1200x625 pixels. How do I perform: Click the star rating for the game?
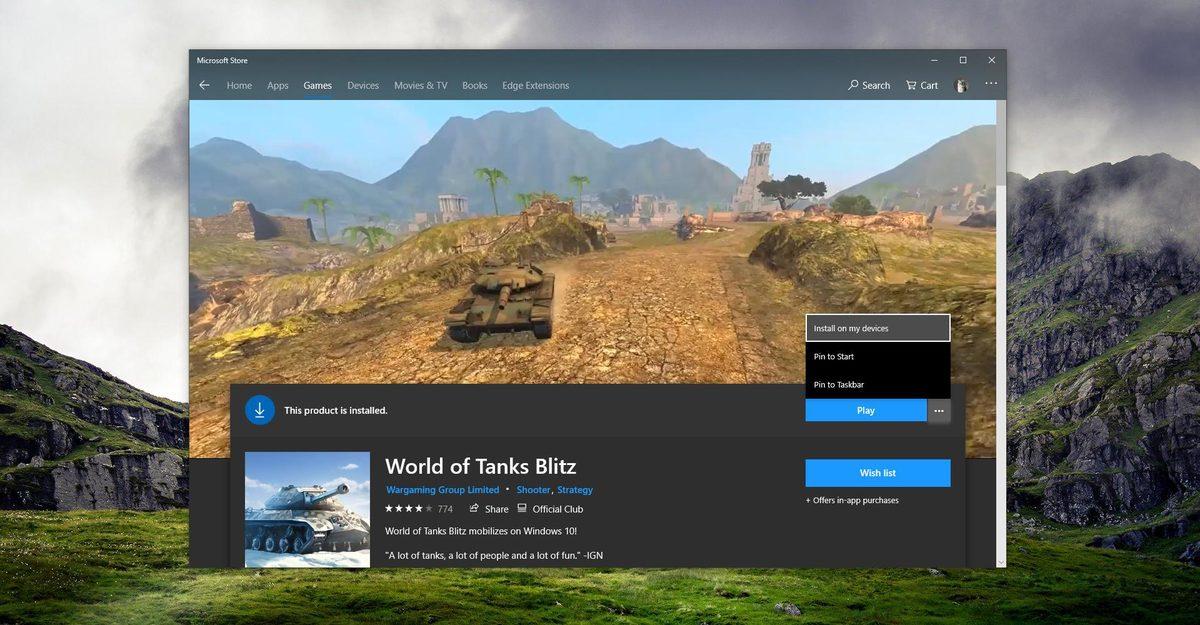pyautogui.click(x=409, y=509)
